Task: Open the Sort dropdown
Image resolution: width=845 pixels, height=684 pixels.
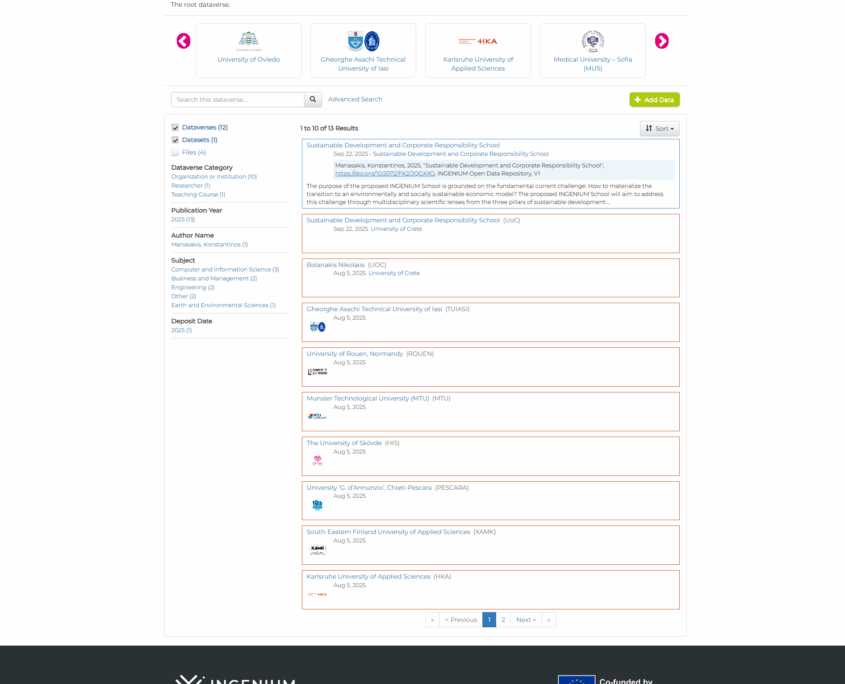Action: [x=659, y=129]
